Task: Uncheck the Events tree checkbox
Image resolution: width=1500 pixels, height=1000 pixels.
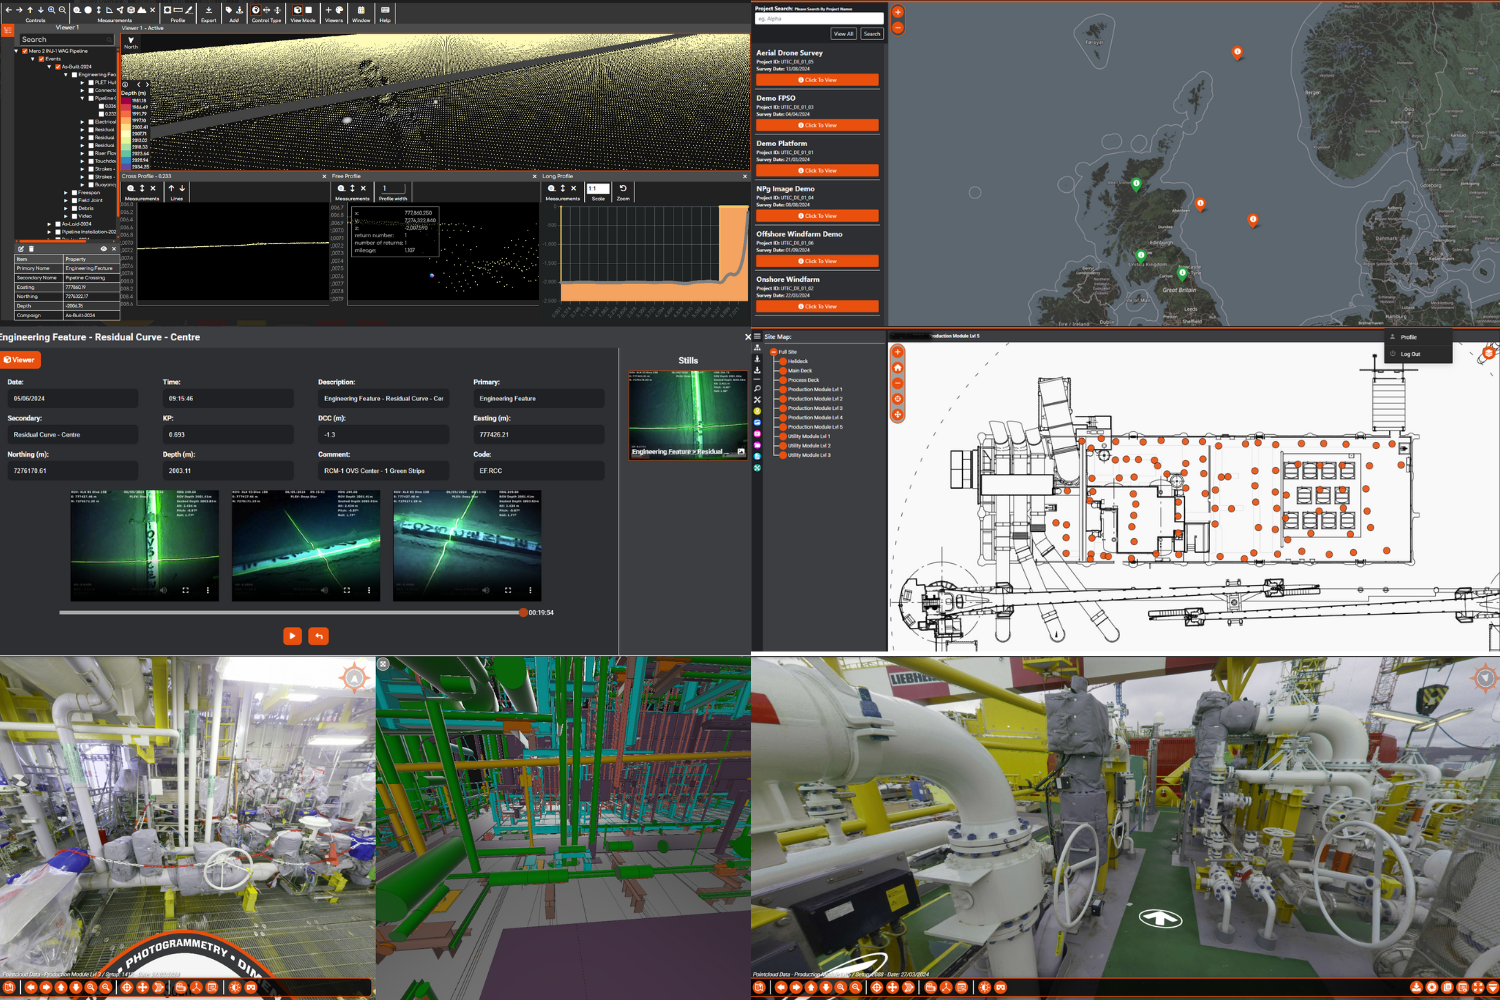Action: click(41, 59)
